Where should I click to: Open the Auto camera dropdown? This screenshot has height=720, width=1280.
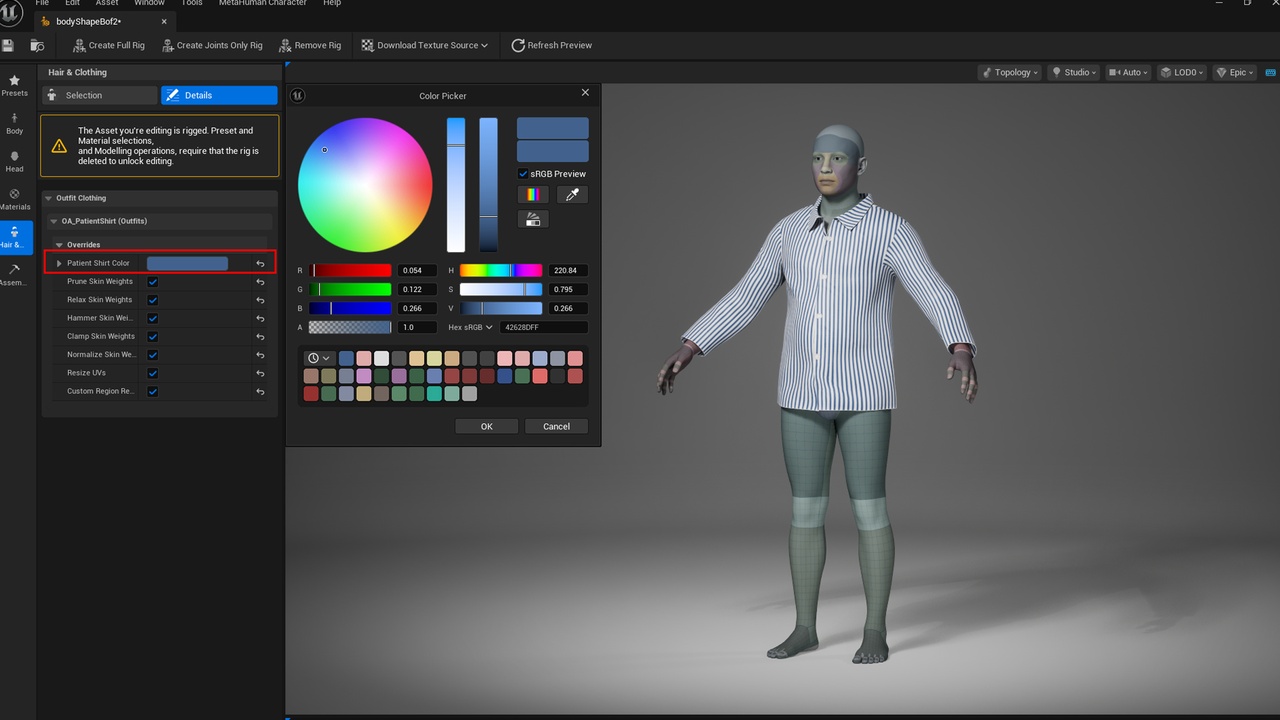coord(1129,72)
